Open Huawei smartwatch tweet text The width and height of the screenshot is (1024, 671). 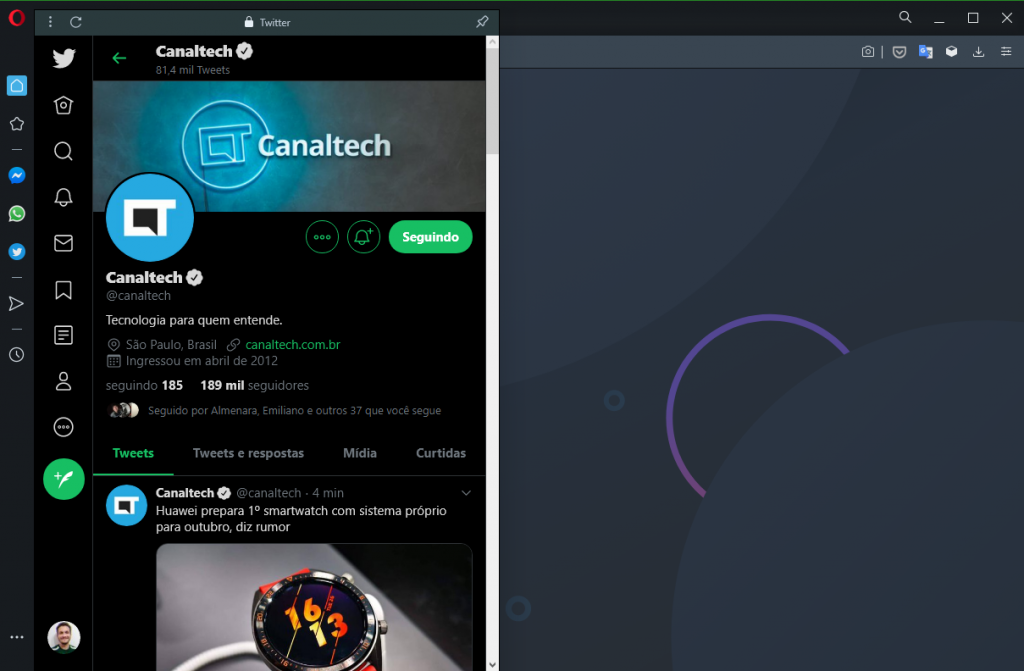[x=301, y=519]
